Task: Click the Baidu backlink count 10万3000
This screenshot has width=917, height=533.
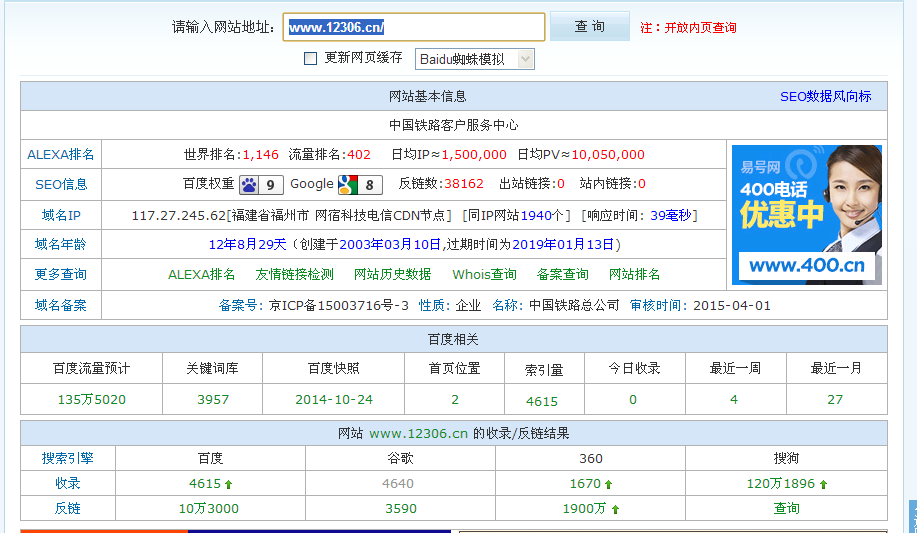Action: pos(209,509)
